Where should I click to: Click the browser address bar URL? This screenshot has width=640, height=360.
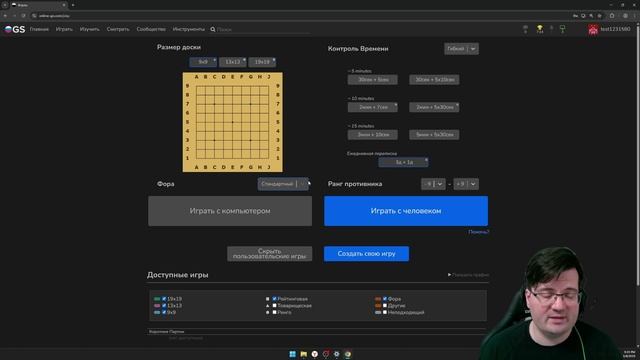click(54, 16)
